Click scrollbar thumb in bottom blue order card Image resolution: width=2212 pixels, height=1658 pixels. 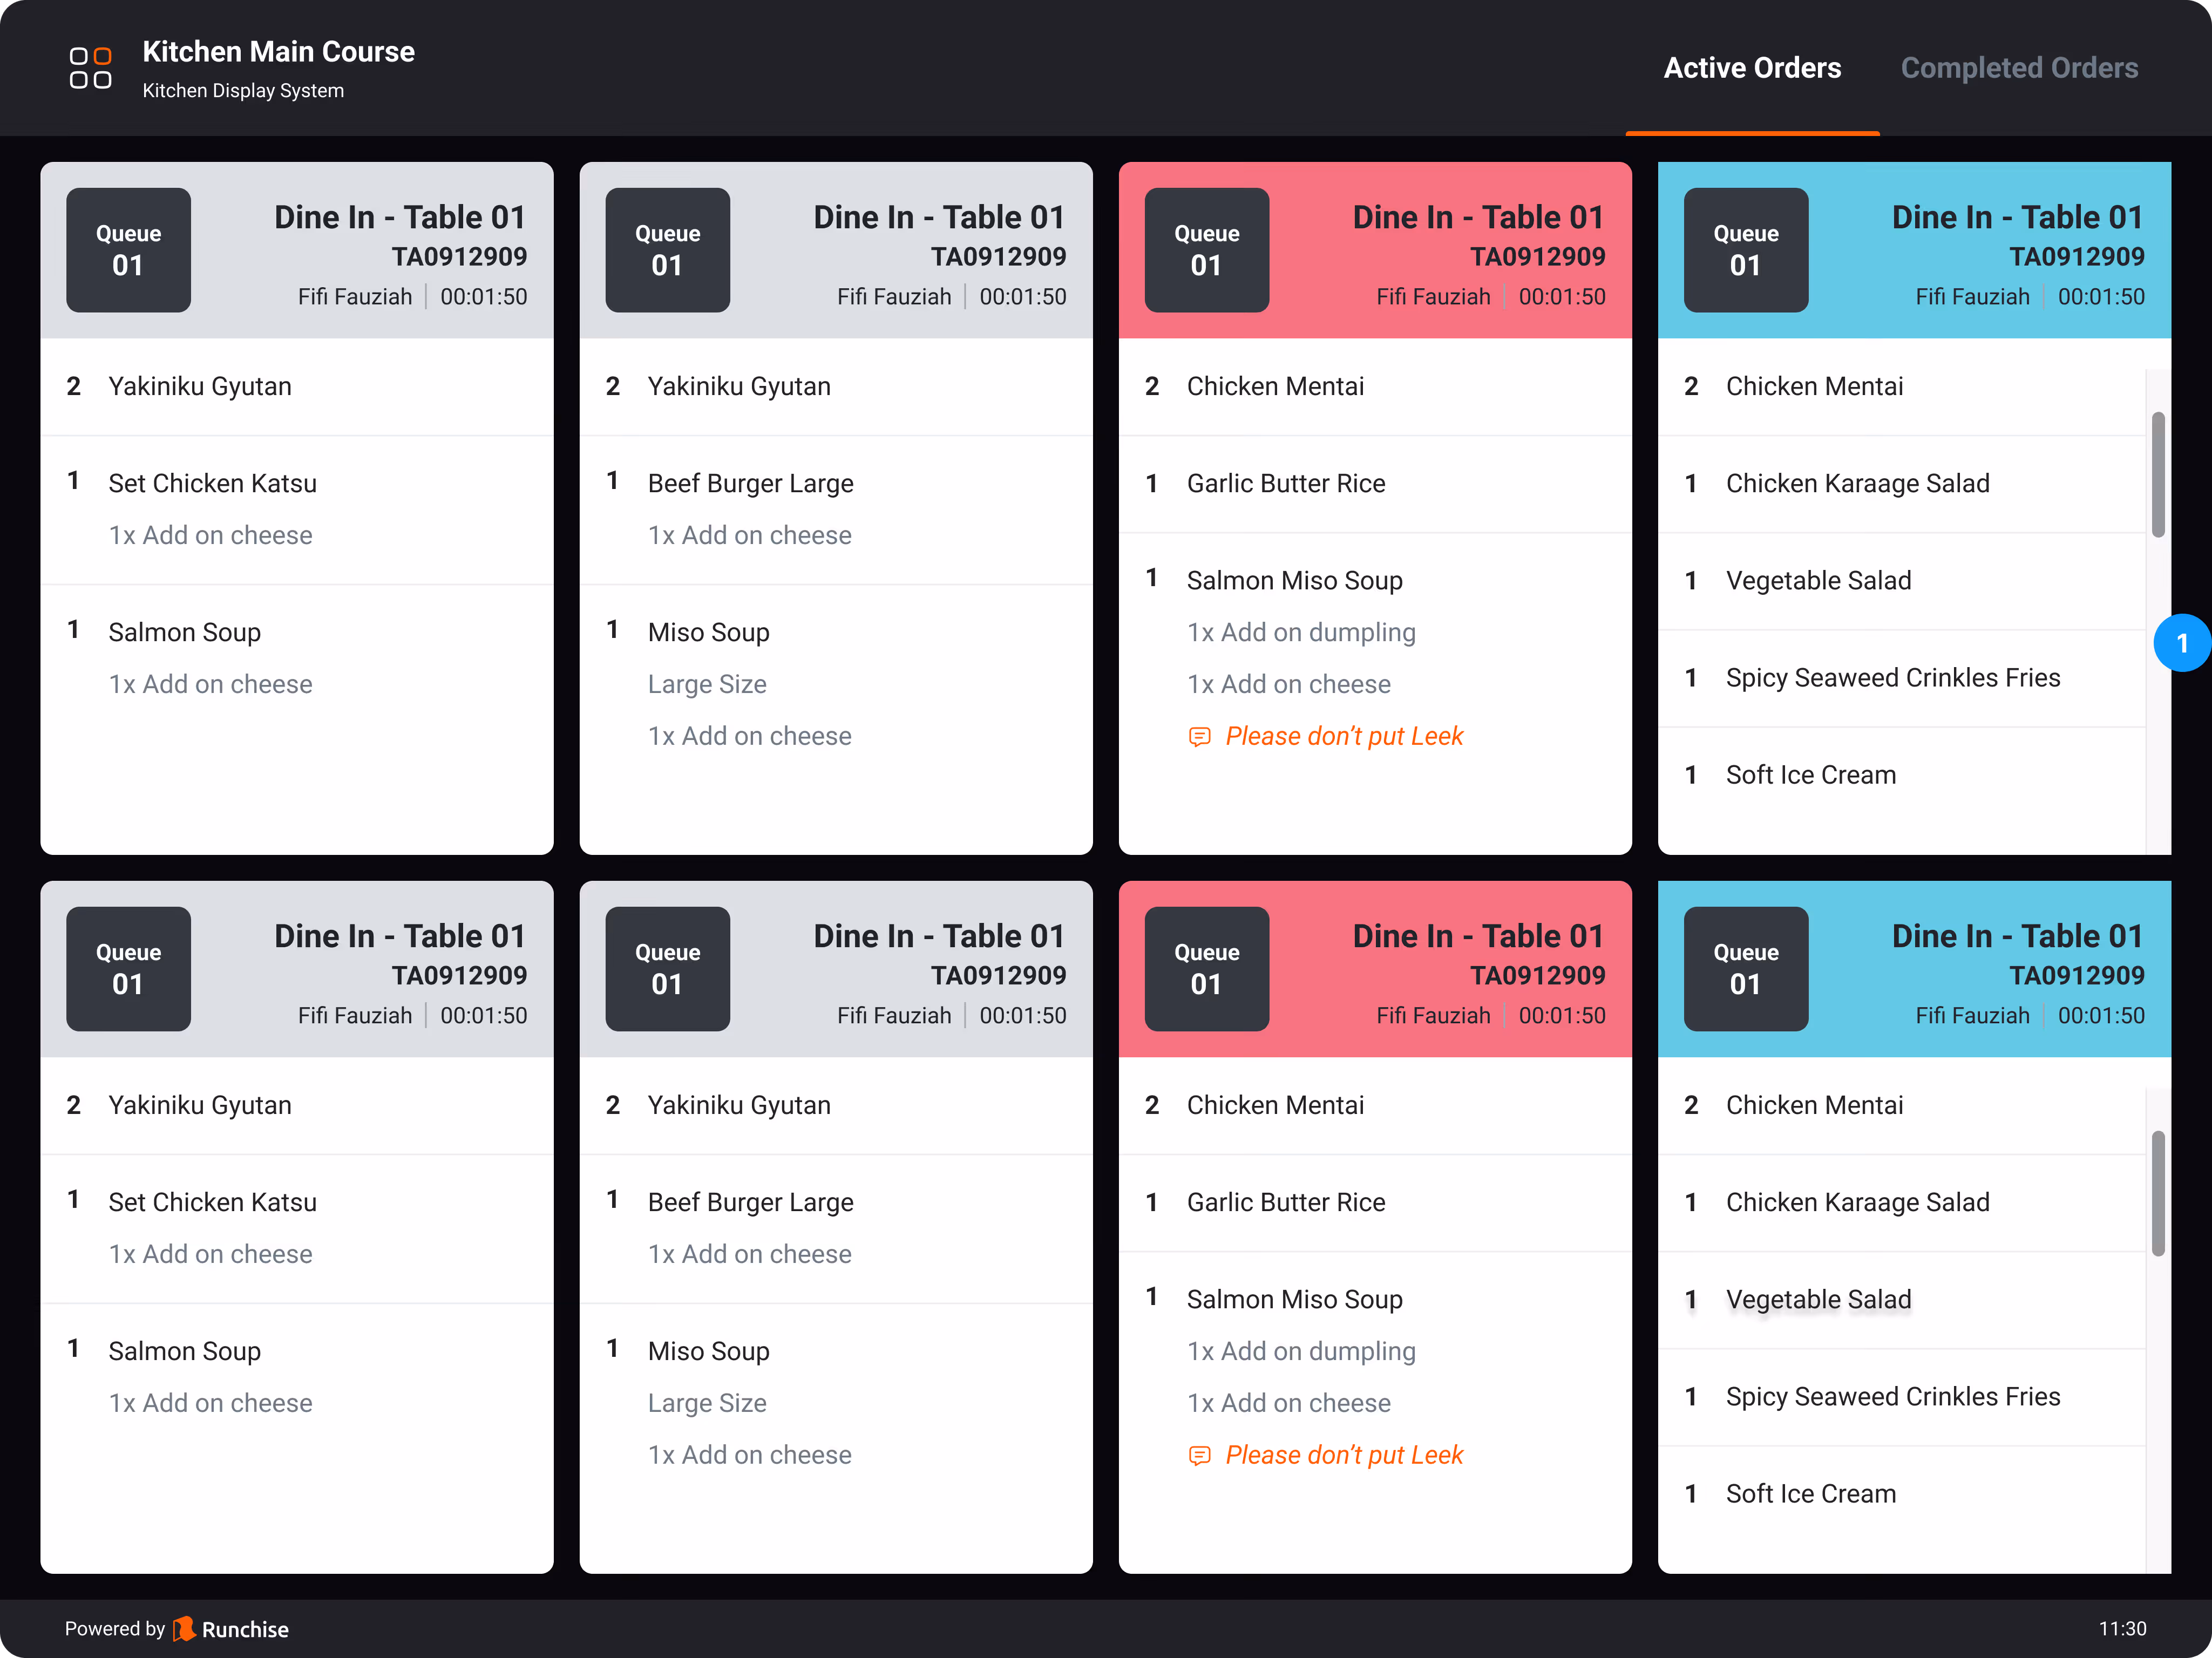(x=2157, y=1192)
